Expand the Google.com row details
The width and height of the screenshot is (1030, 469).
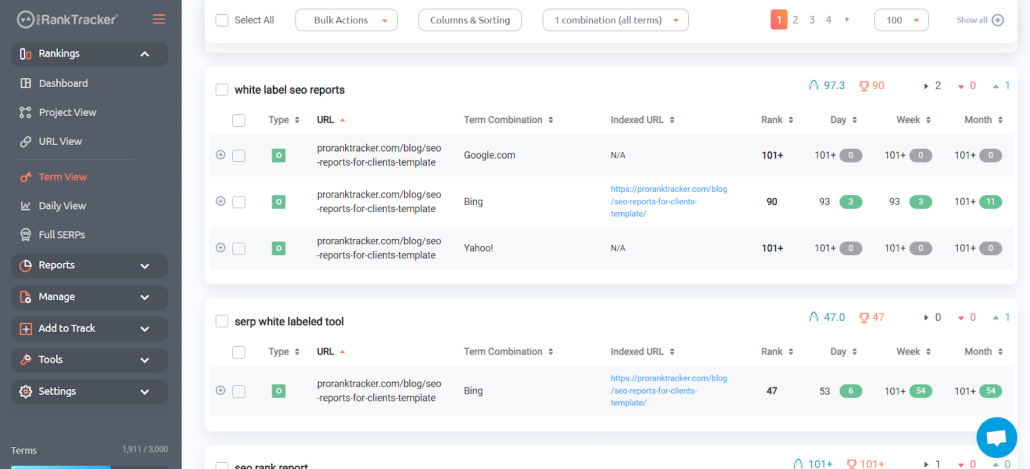[x=221, y=155]
